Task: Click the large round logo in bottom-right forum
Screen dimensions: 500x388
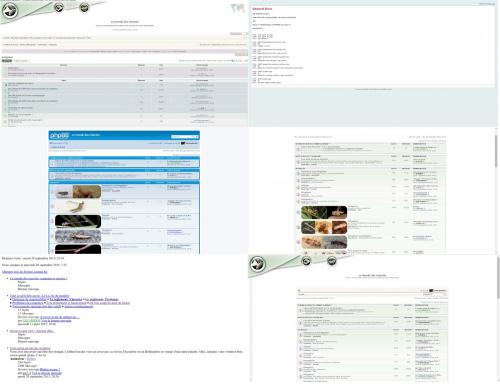Action: pos(257,264)
